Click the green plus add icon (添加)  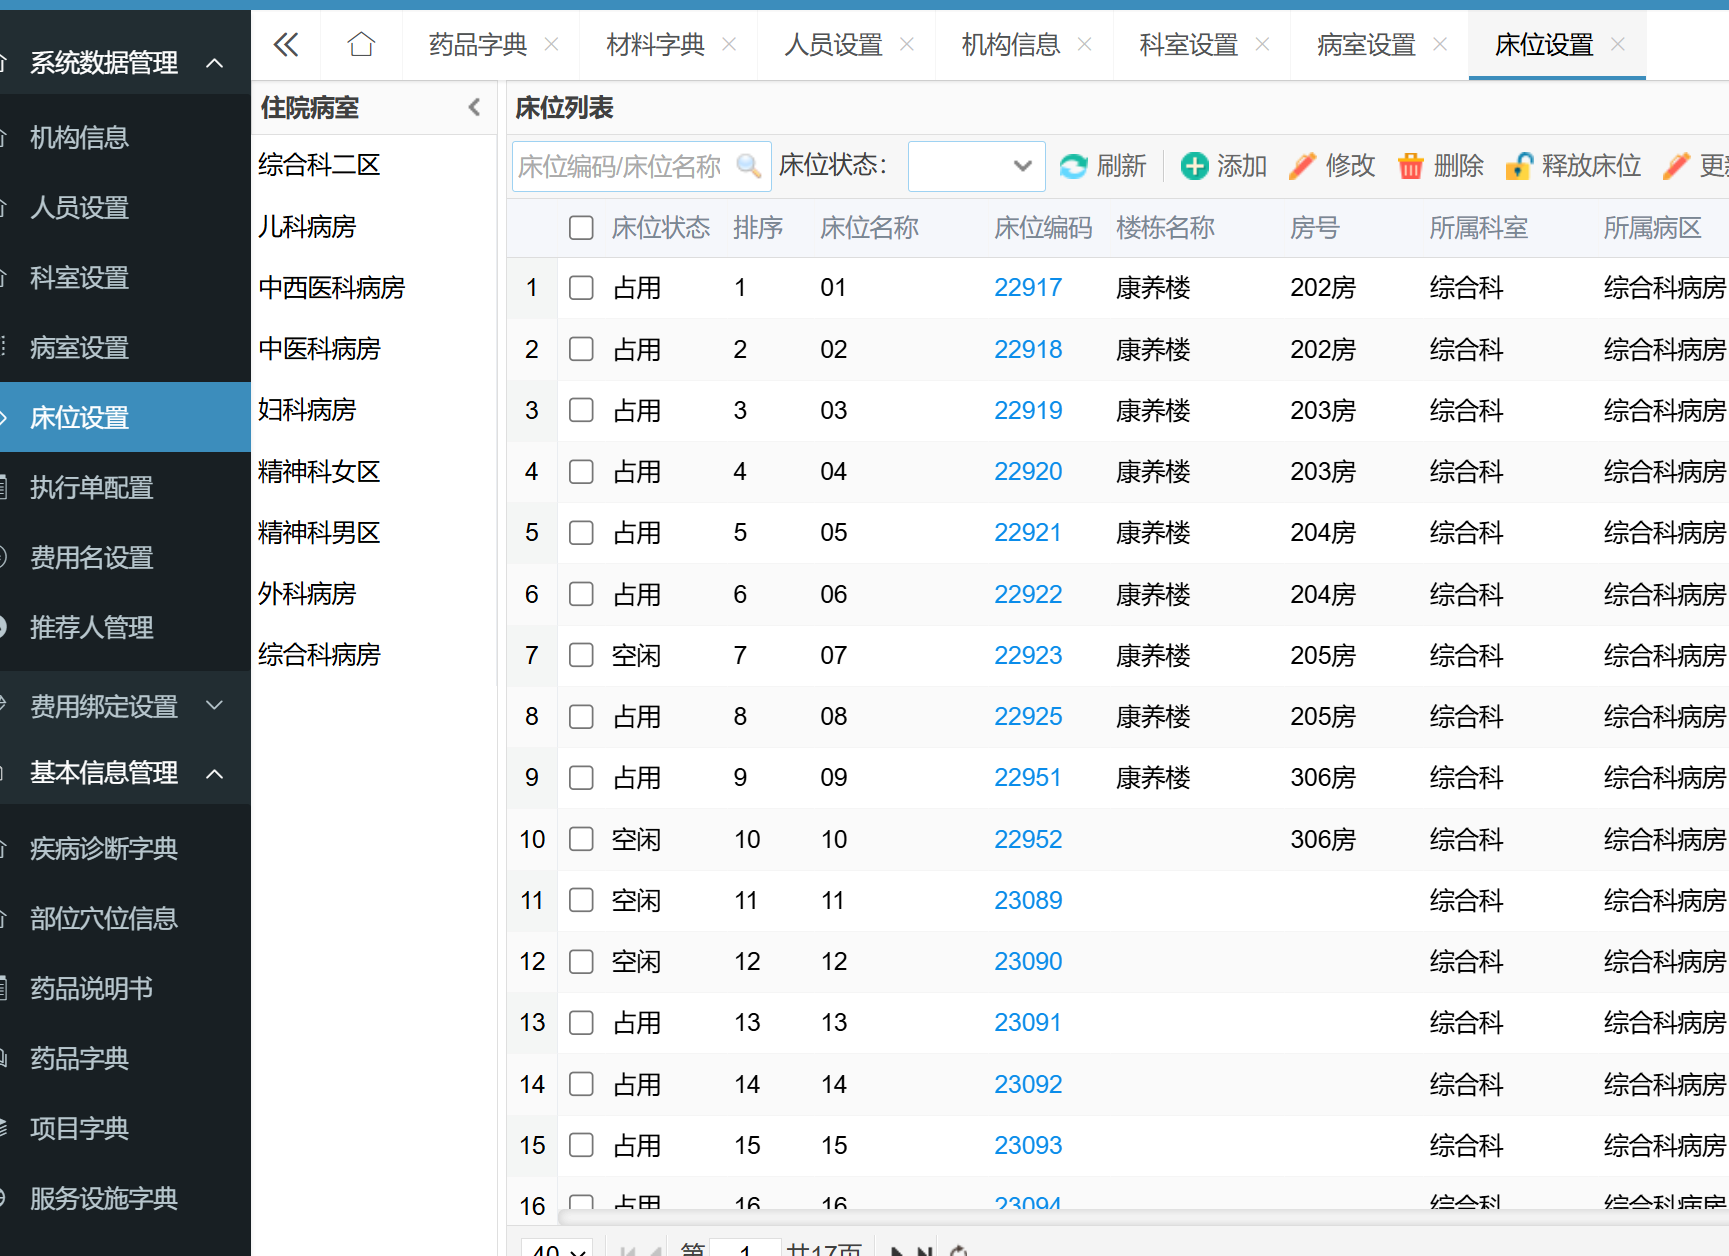click(1194, 166)
